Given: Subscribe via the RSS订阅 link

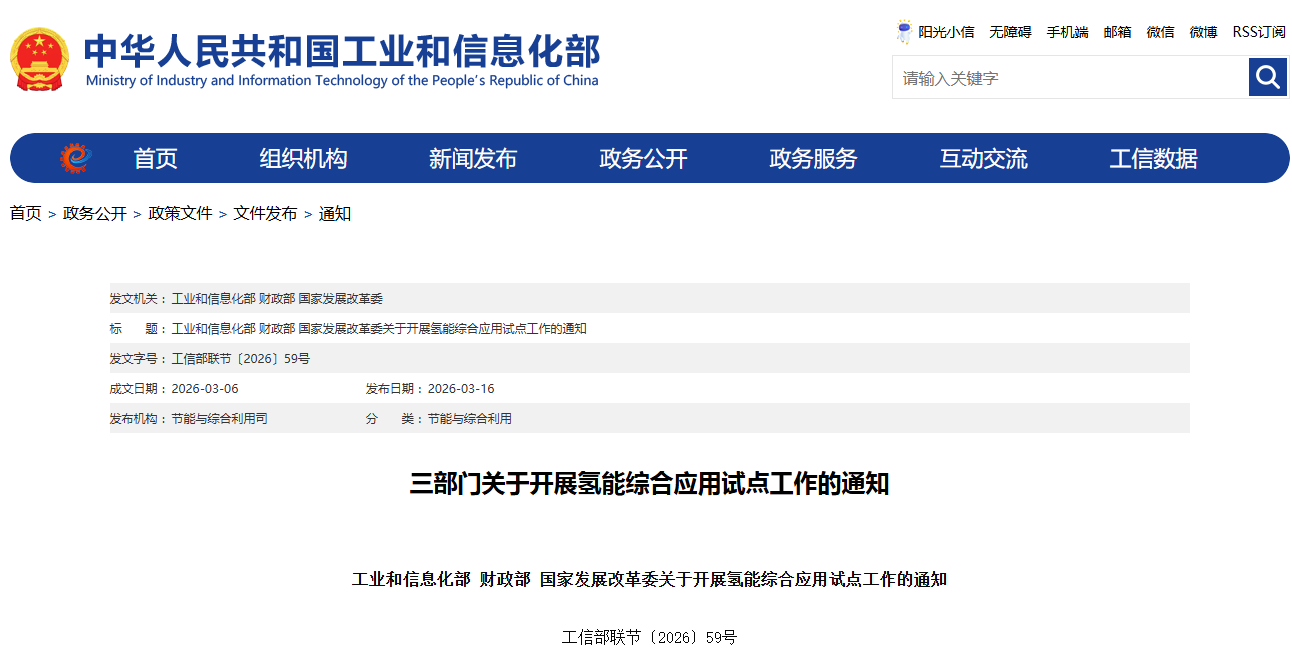Looking at the screenshot, I should (x=1258, y=32).
